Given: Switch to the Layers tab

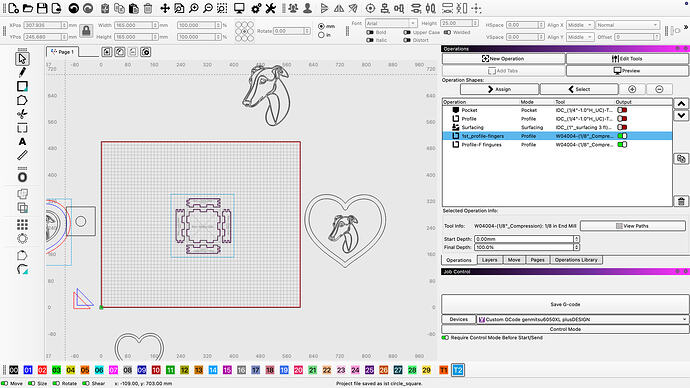Looking at the screenshot, I should [x=489, y=260].
